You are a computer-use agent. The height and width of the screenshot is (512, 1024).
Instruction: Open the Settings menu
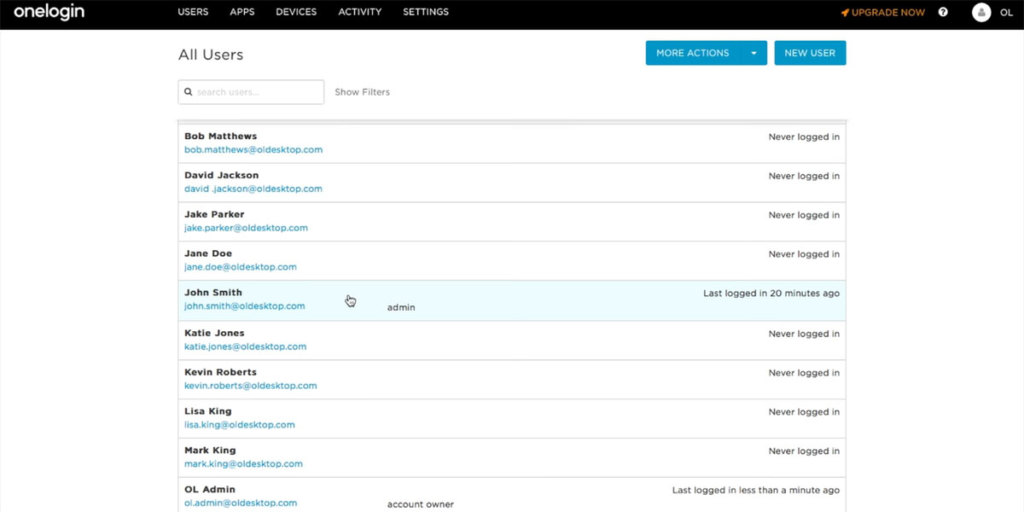(x=426, y=12)
